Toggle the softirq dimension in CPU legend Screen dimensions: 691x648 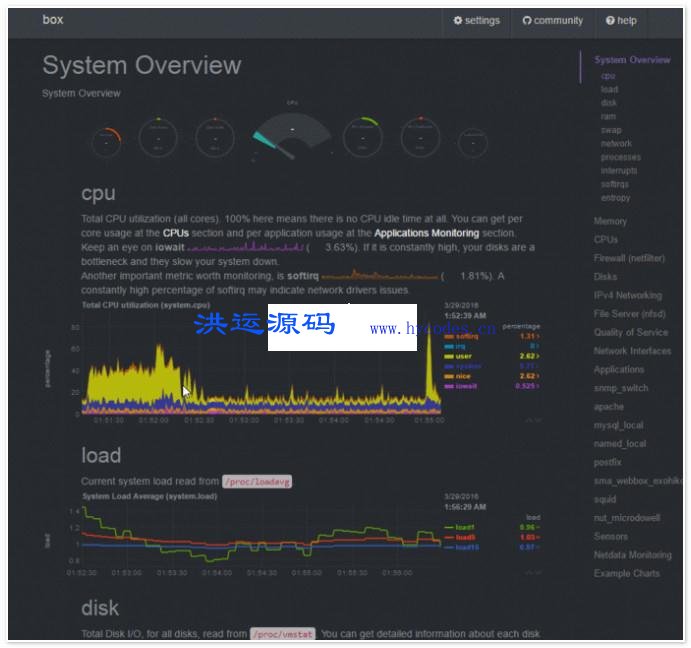461,336
